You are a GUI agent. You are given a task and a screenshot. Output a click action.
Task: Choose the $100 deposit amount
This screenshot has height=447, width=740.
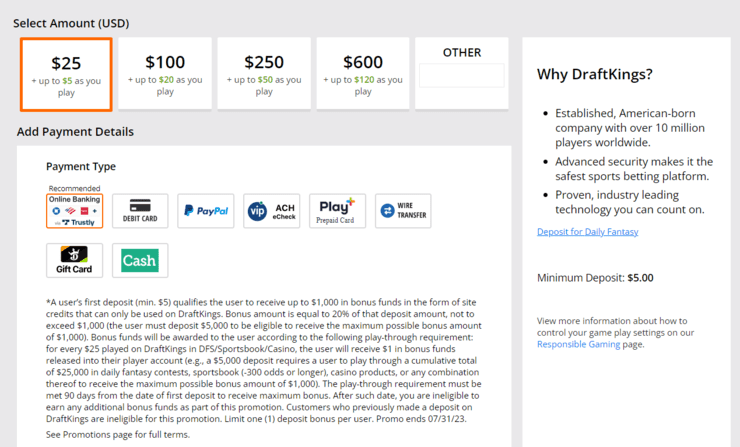[165, 74]
